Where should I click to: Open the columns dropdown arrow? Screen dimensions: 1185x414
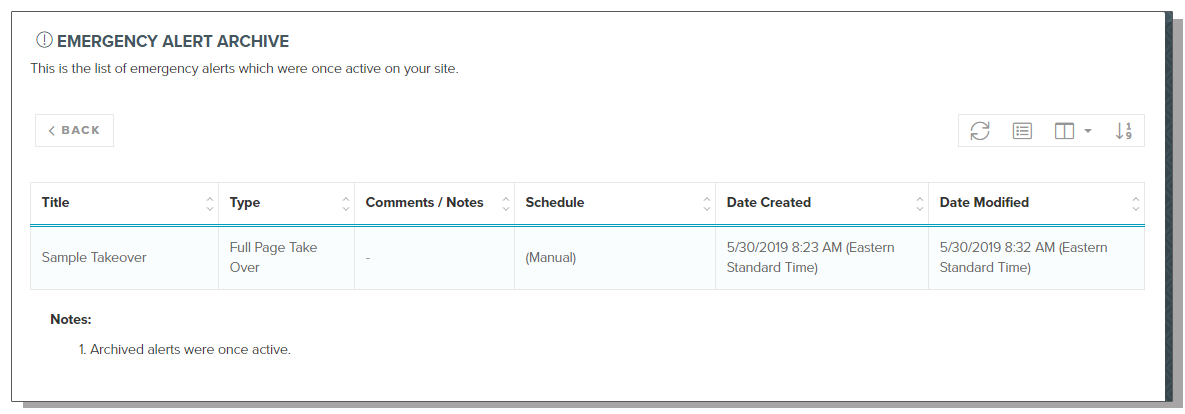click(x=1088, y=131)
